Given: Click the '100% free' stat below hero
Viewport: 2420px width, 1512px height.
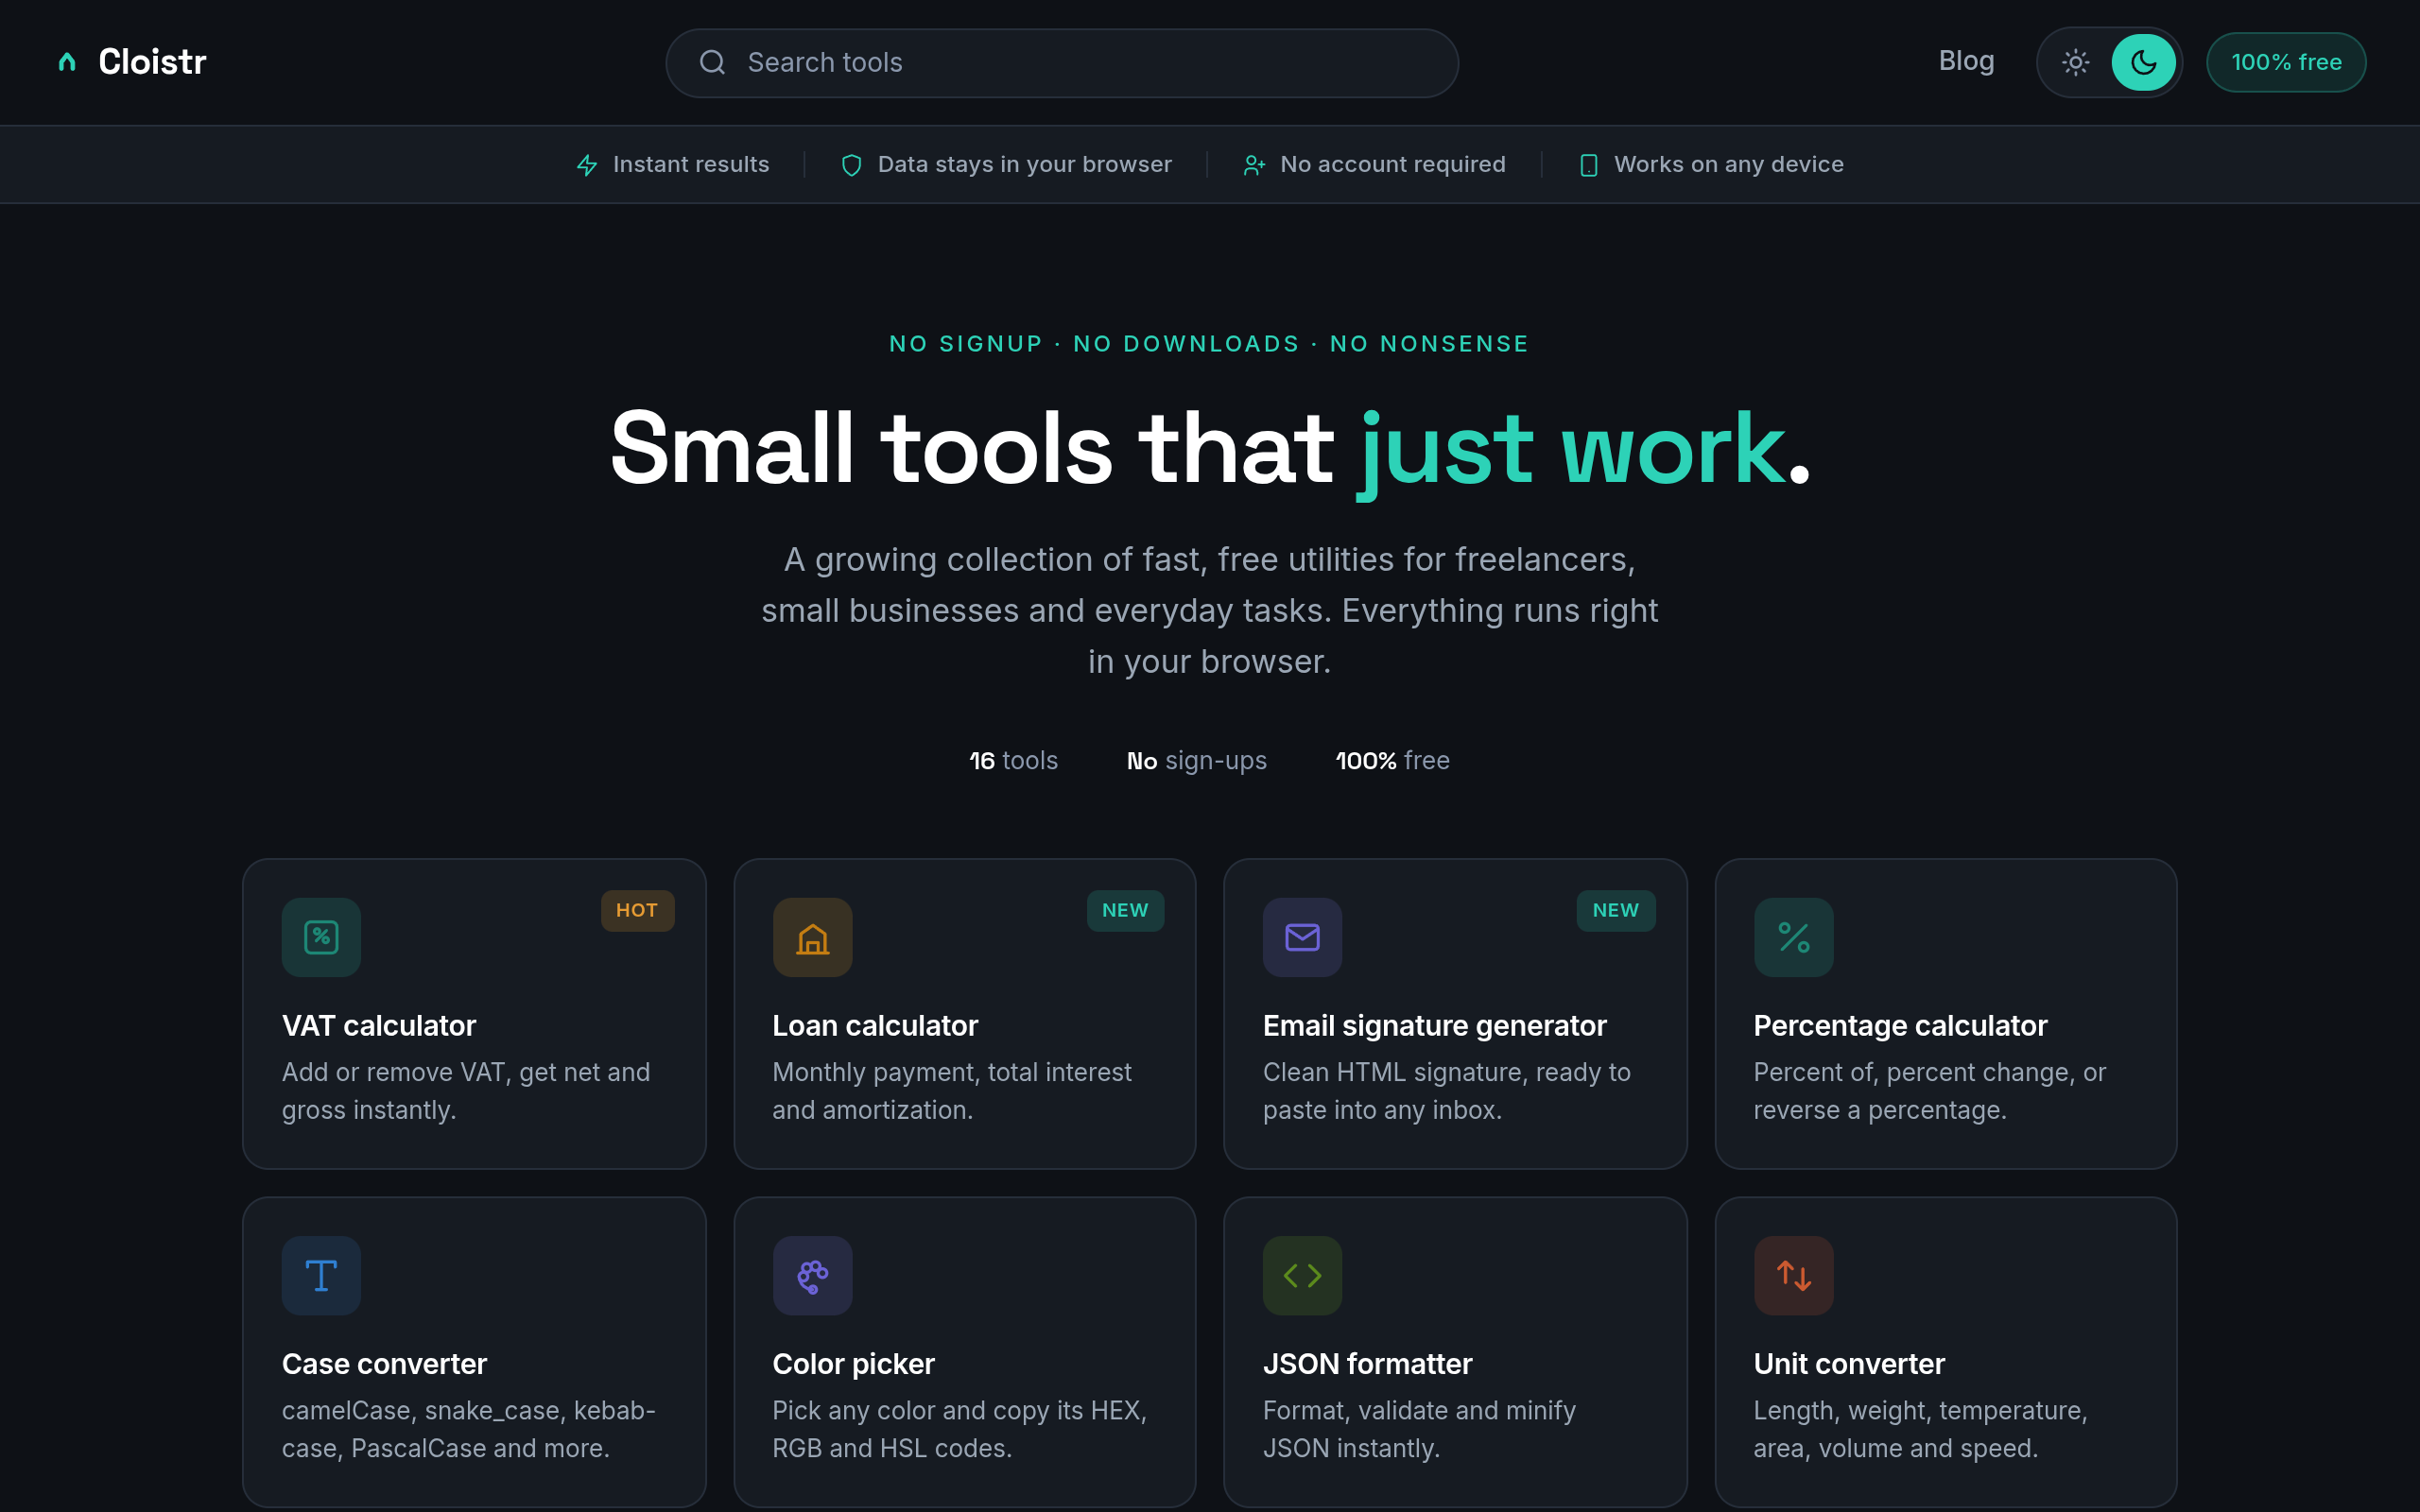Looking at the screenshot, I should 1392,760.
